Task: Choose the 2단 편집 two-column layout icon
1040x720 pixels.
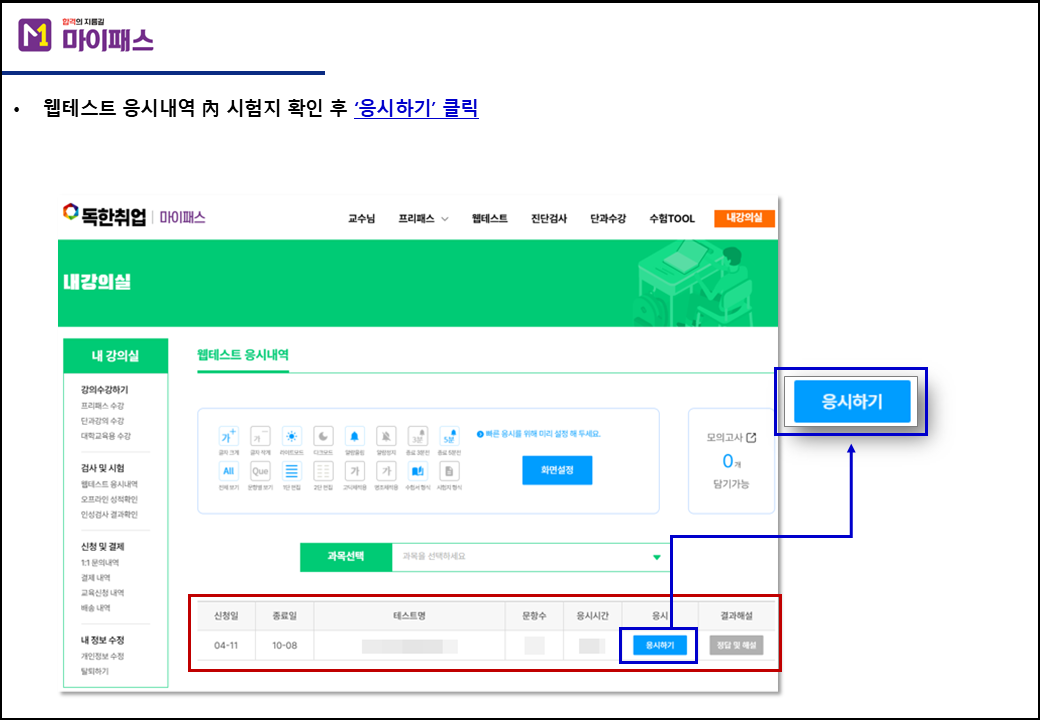Action: coord(323,471)
